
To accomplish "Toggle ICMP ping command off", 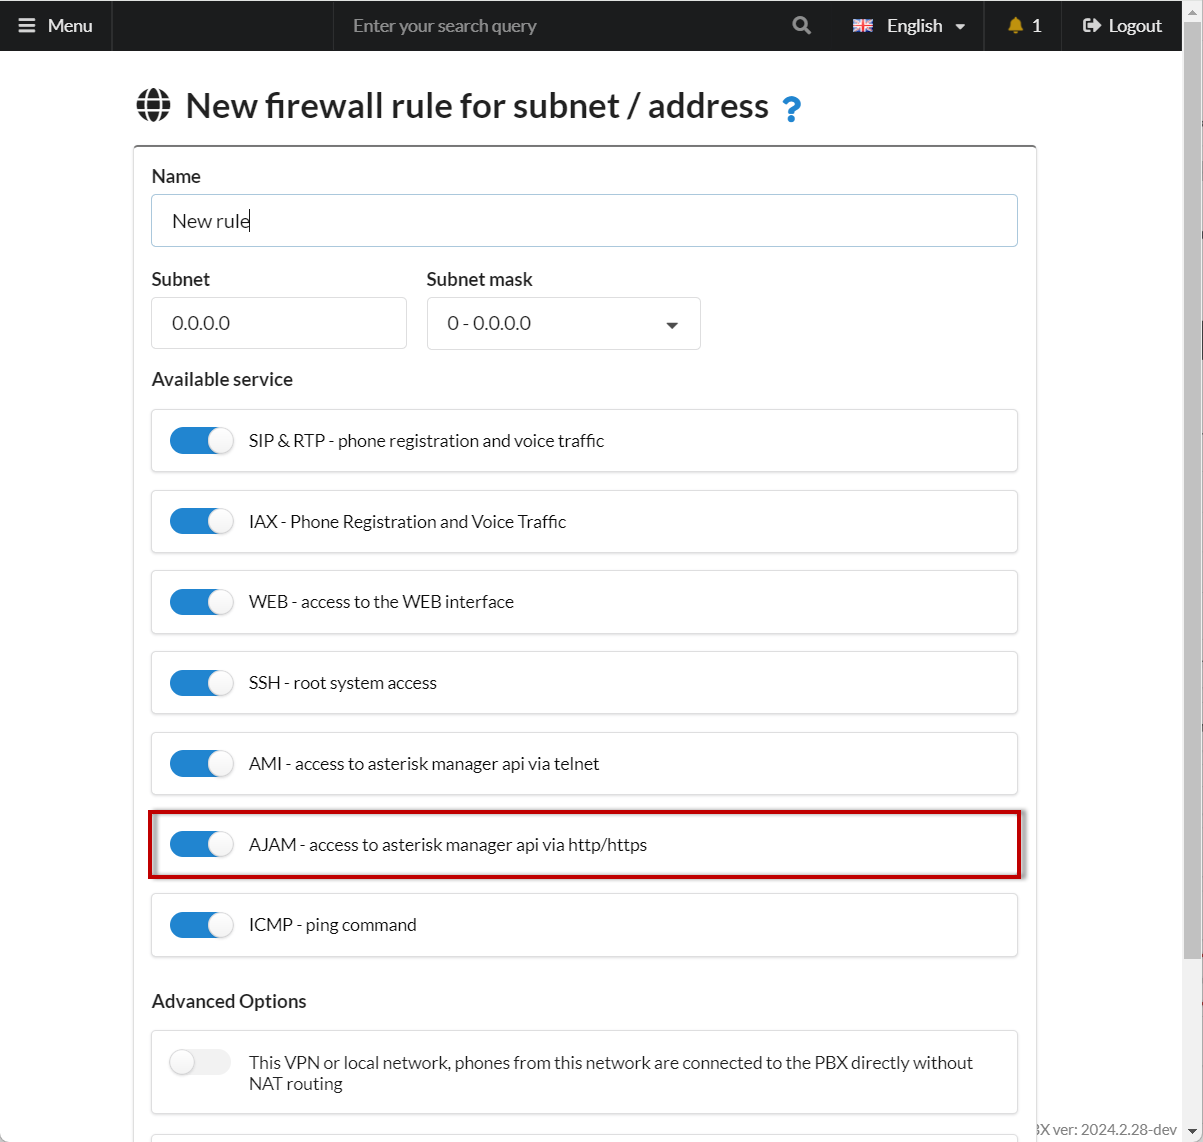I will 201,925.
